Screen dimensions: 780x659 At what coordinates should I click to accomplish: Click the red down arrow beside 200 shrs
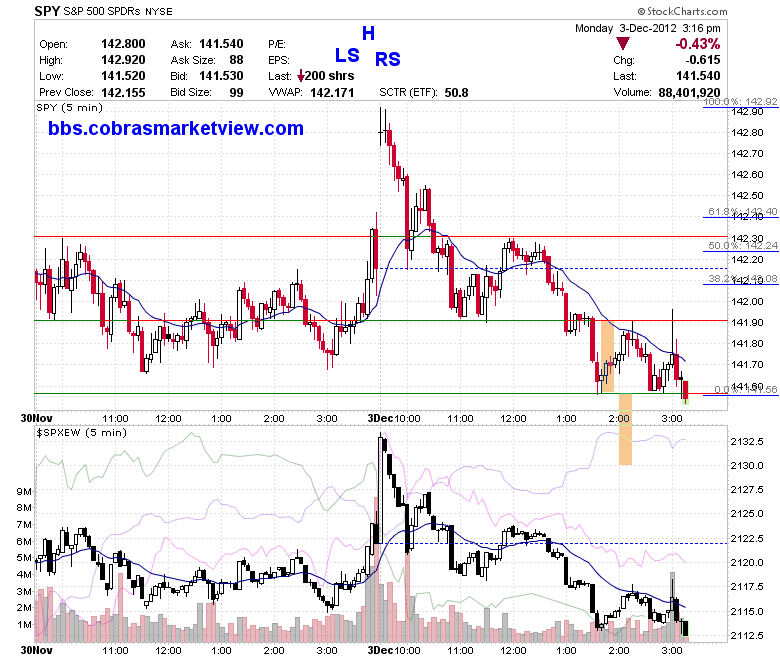point(300,76)
